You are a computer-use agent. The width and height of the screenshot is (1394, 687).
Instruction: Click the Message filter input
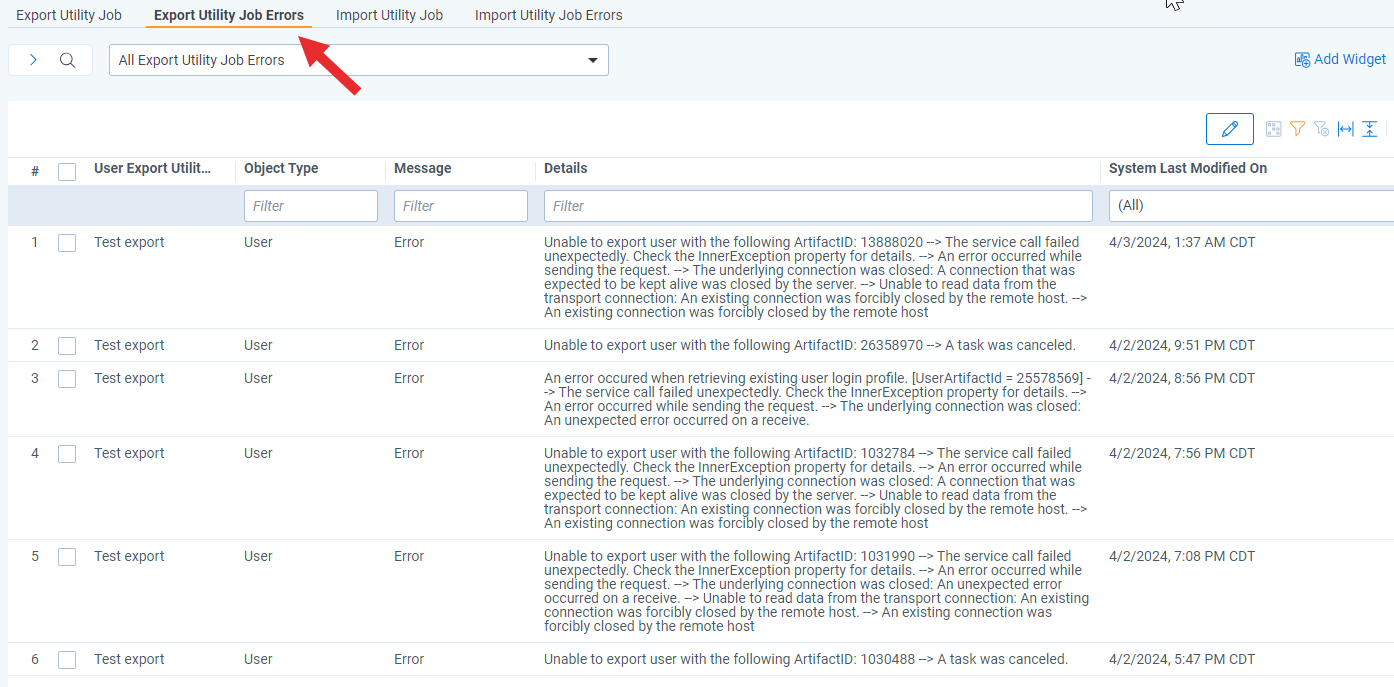tap(461, 206)
